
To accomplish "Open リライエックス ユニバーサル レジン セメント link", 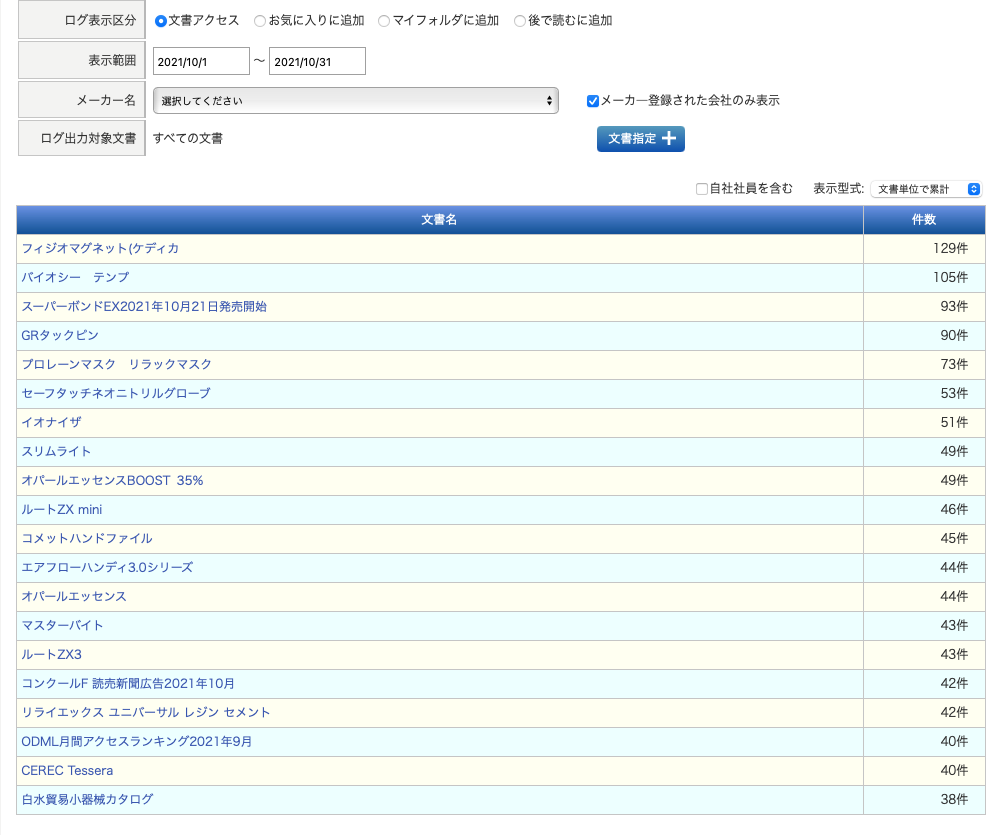I will [146, 713].
